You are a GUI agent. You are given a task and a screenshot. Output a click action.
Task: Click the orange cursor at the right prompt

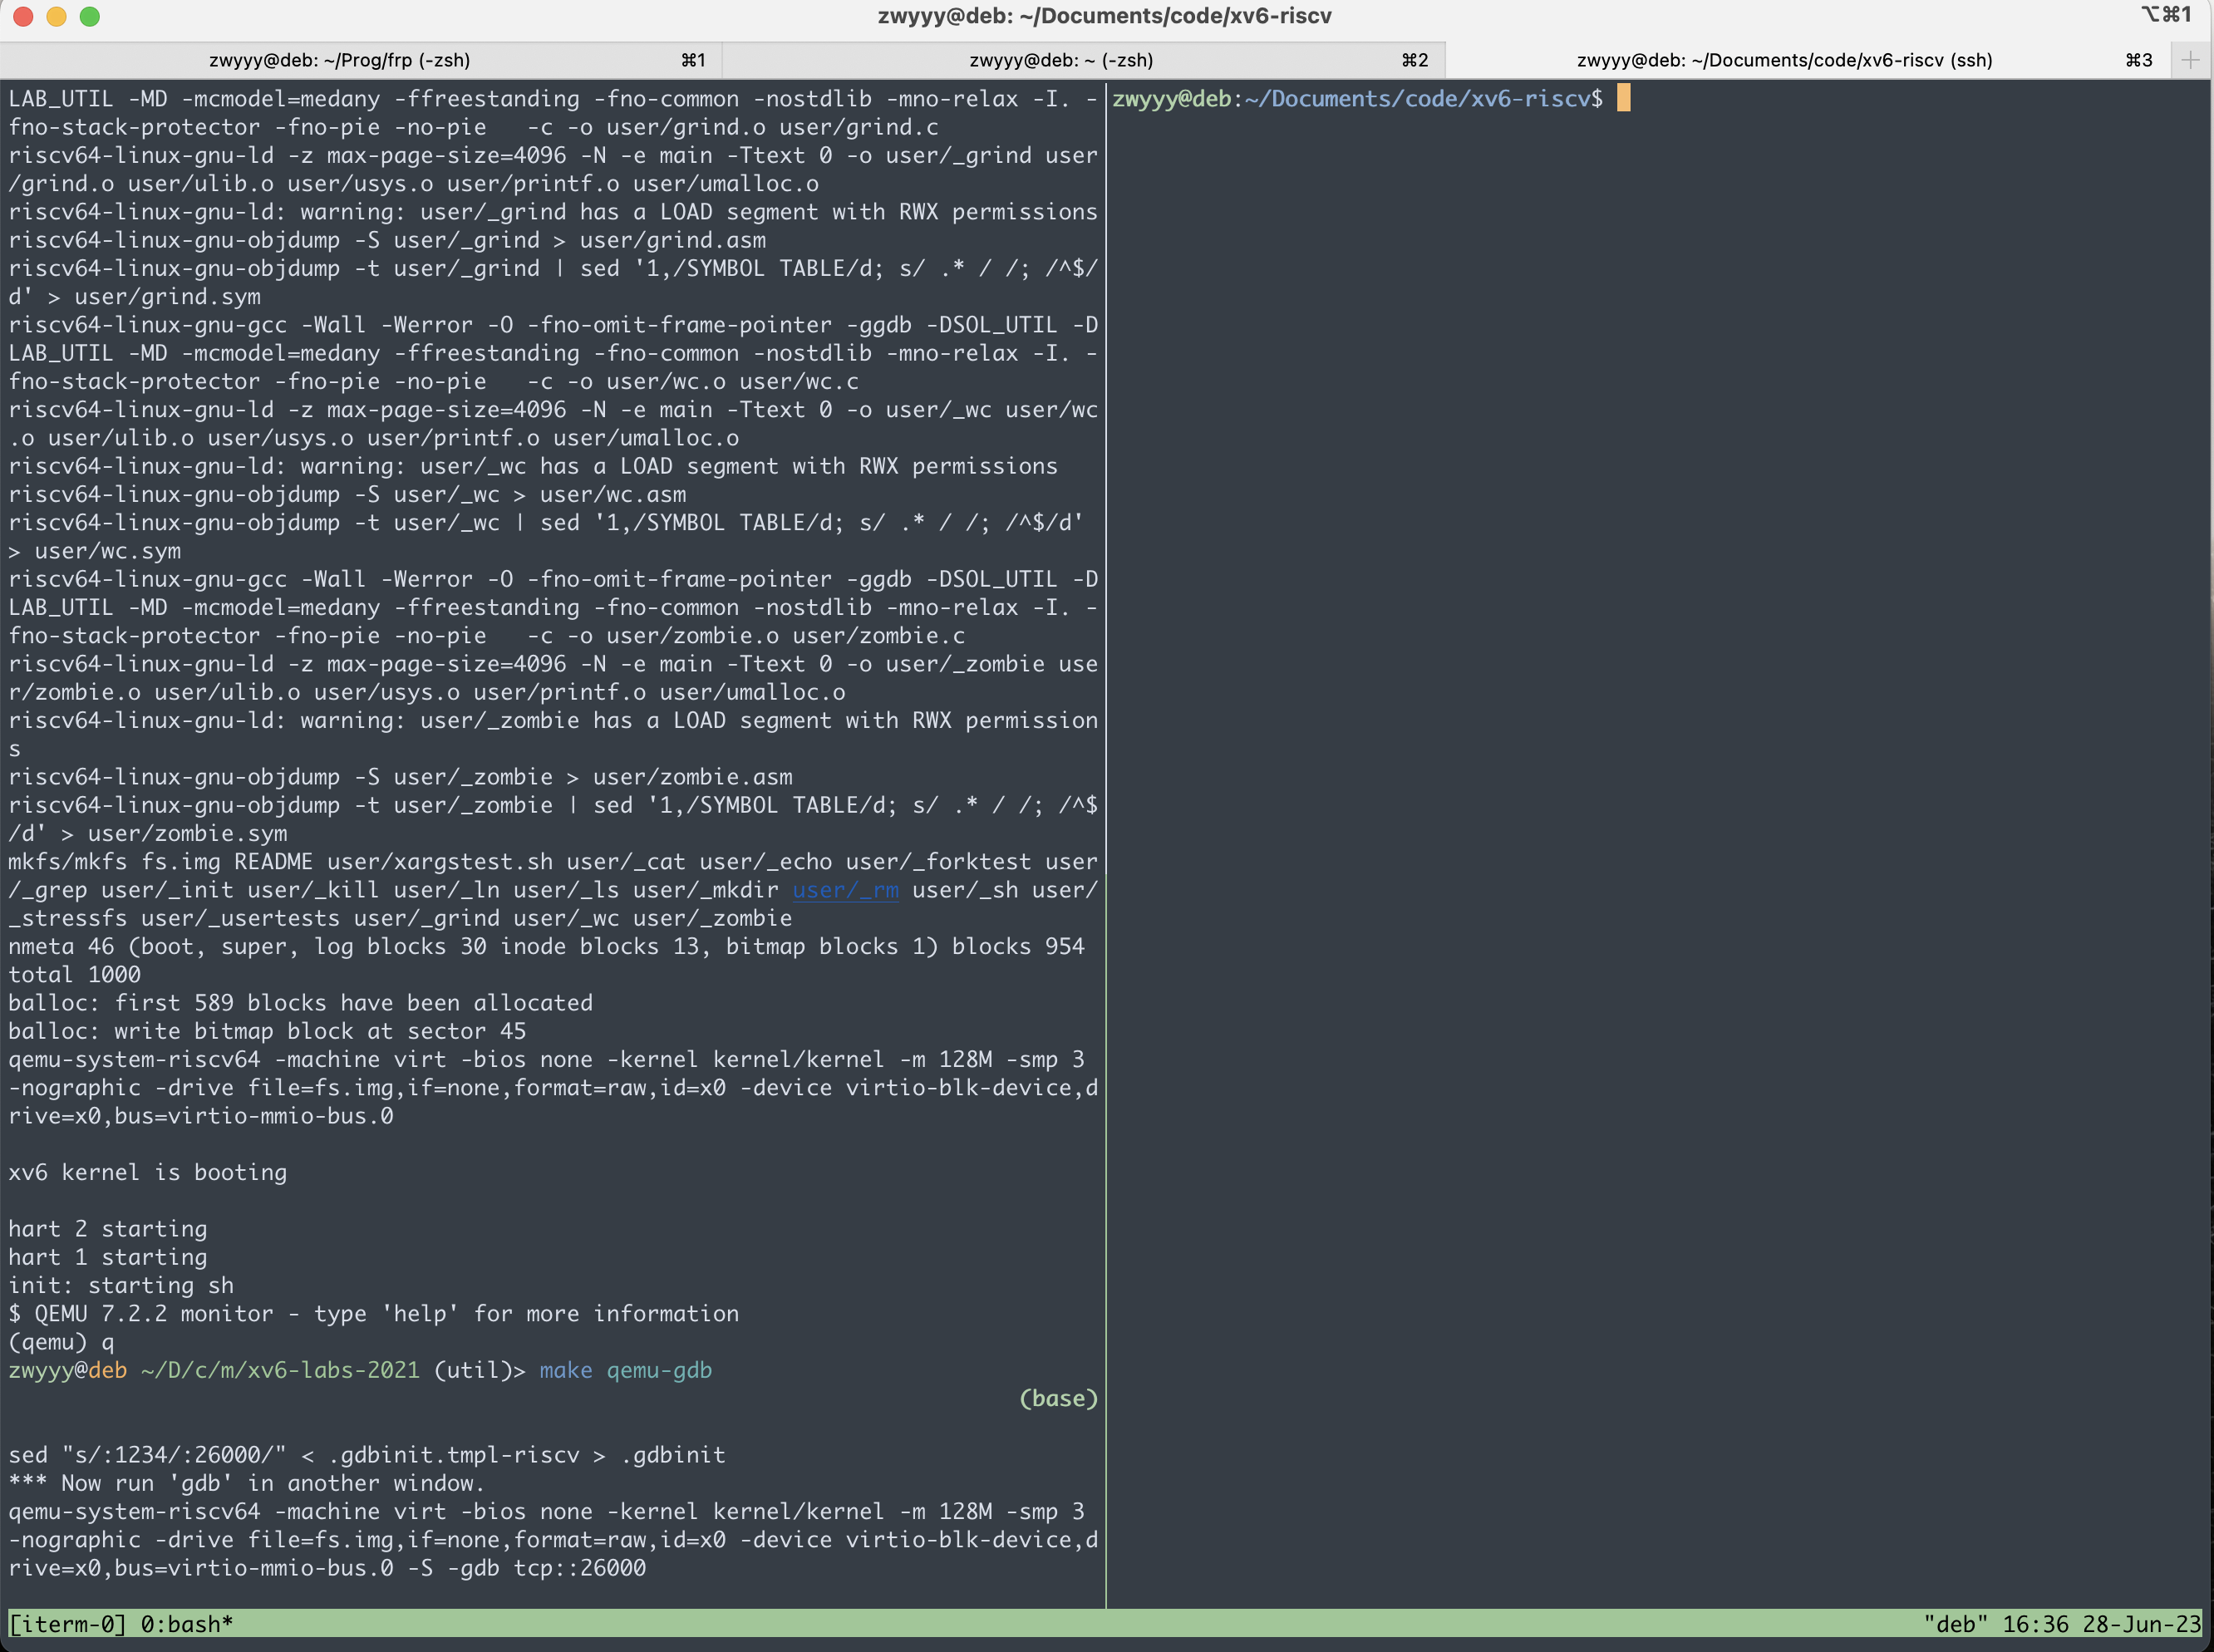(1623, 98)
